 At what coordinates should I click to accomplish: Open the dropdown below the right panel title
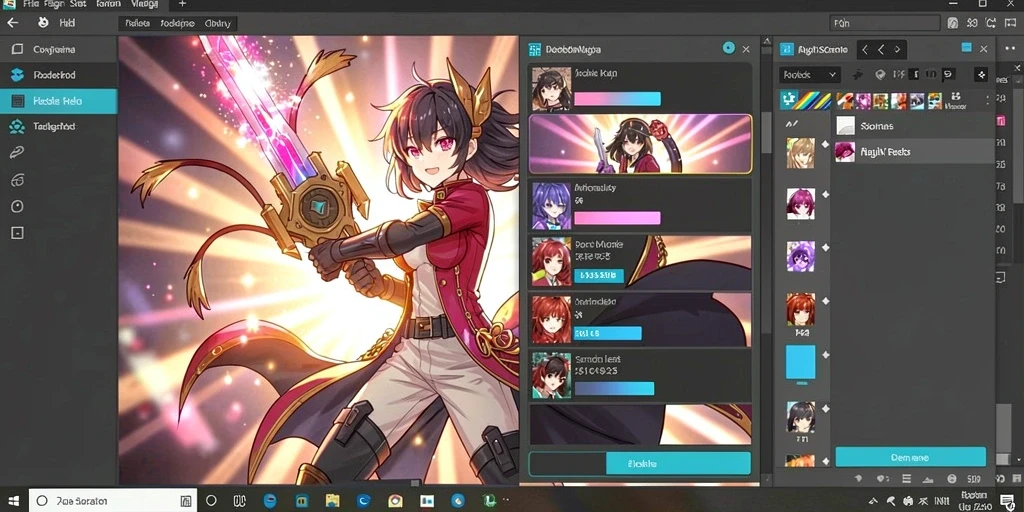[x=809, y=75]
